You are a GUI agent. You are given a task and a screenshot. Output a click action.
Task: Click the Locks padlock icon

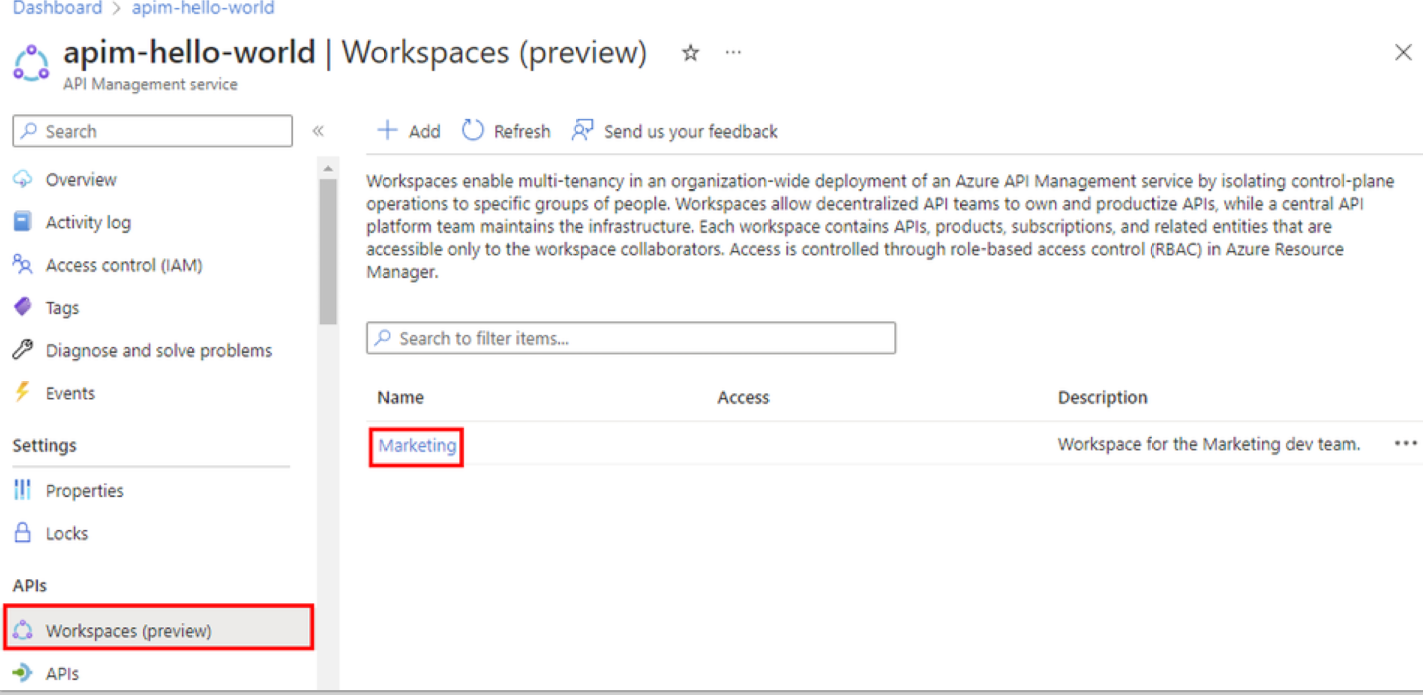(22, 533)
